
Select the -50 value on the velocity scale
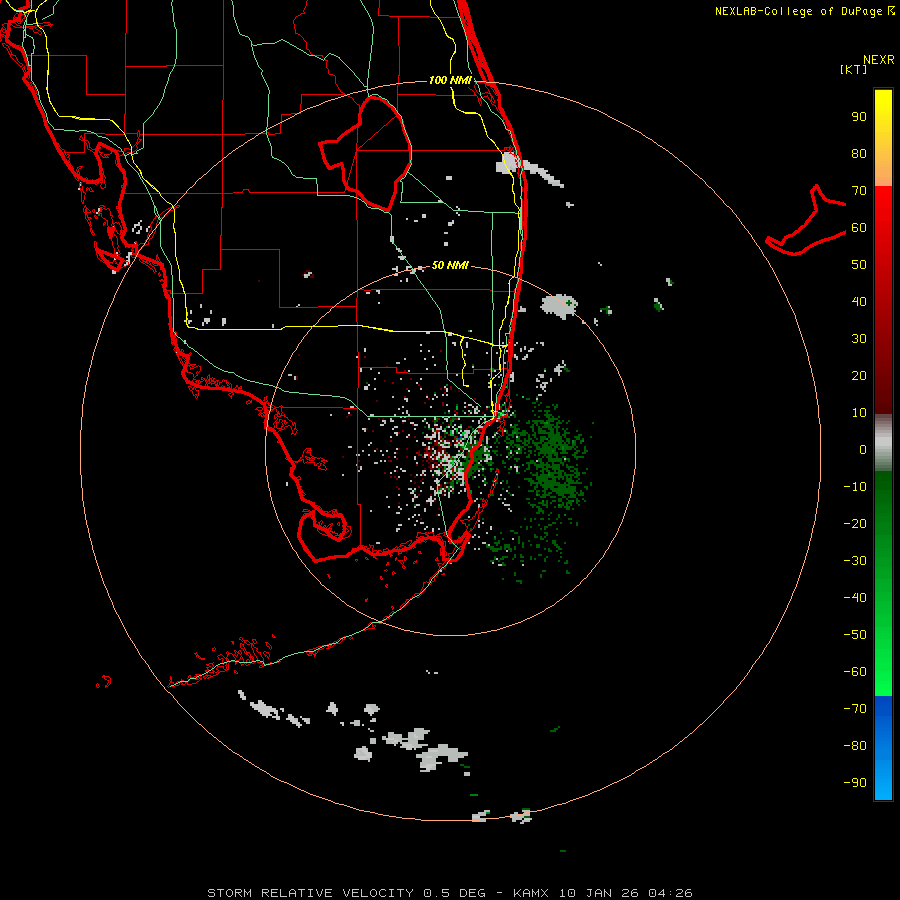855,635
